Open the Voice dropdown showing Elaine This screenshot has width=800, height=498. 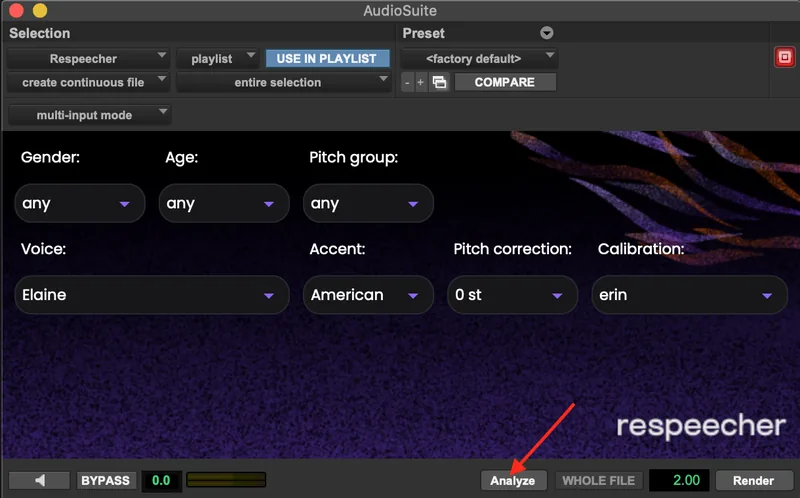pyautogui.click(x=152, y=294)
